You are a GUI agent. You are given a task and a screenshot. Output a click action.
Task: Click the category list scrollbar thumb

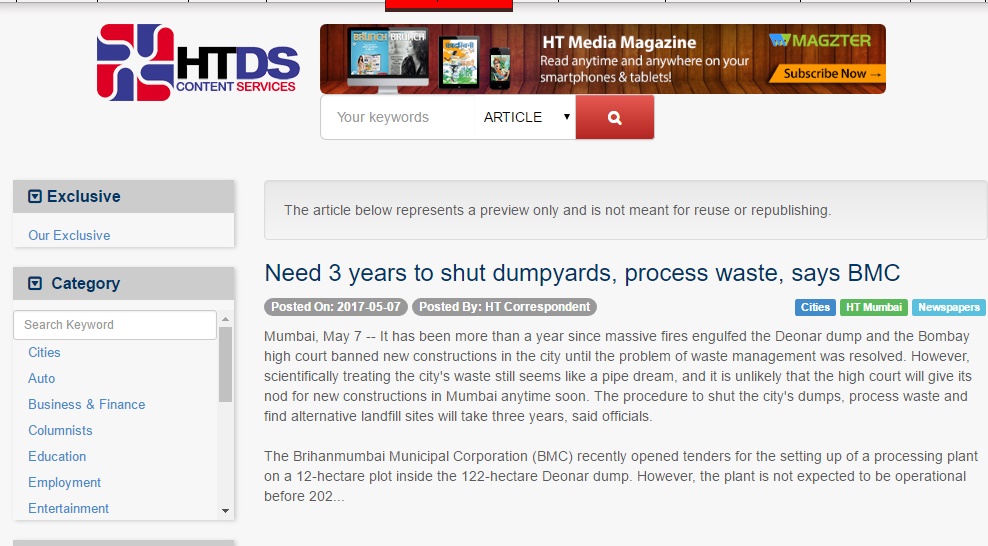[x=226, y=364]
